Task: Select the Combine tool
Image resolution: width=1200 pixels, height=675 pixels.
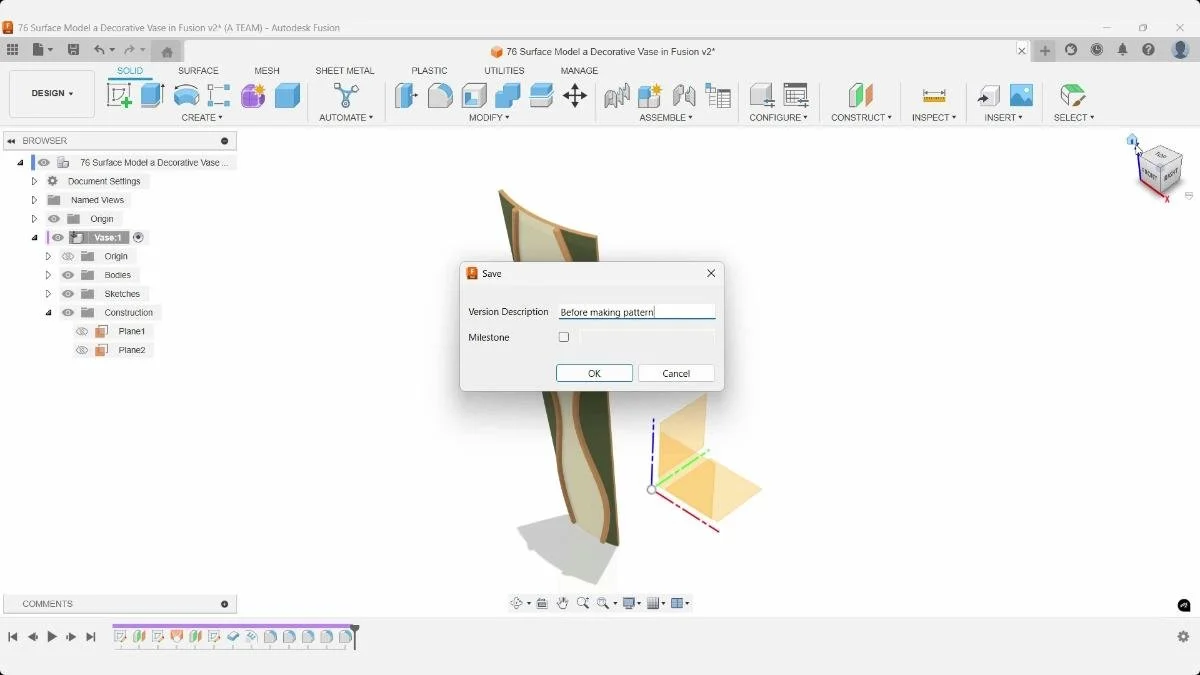Action: tap(508, 95)
